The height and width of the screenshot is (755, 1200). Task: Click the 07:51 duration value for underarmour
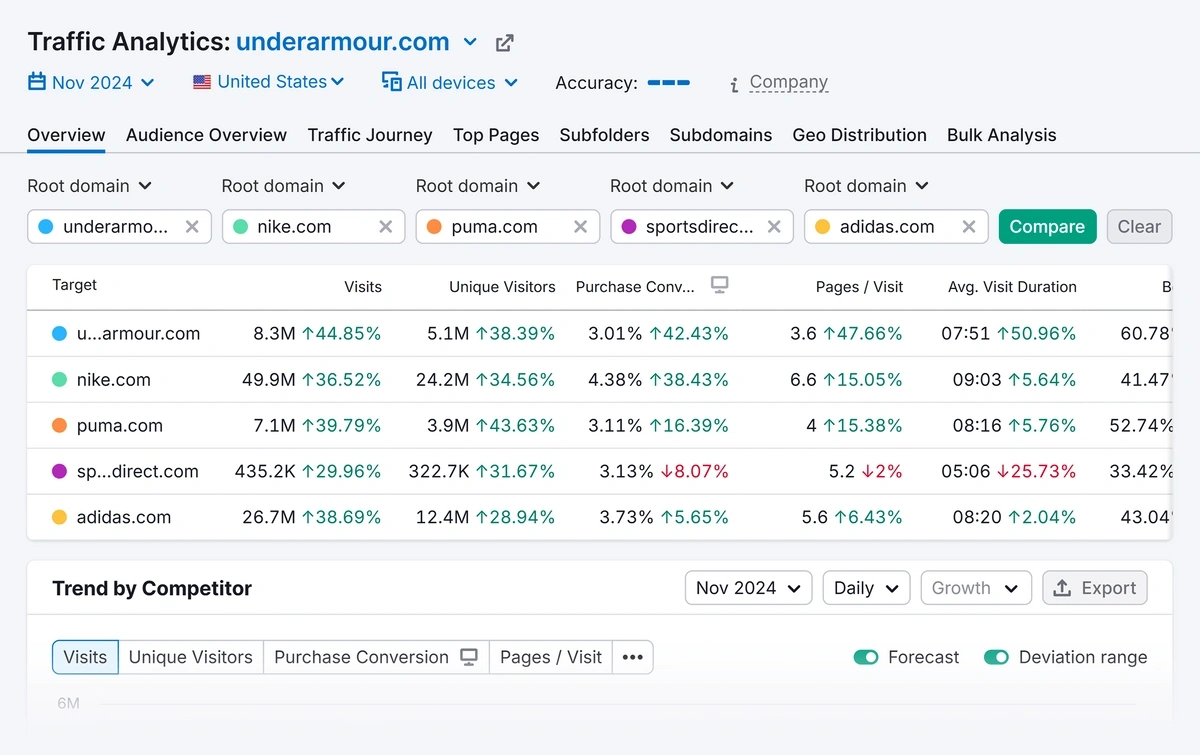pos(965,334)
